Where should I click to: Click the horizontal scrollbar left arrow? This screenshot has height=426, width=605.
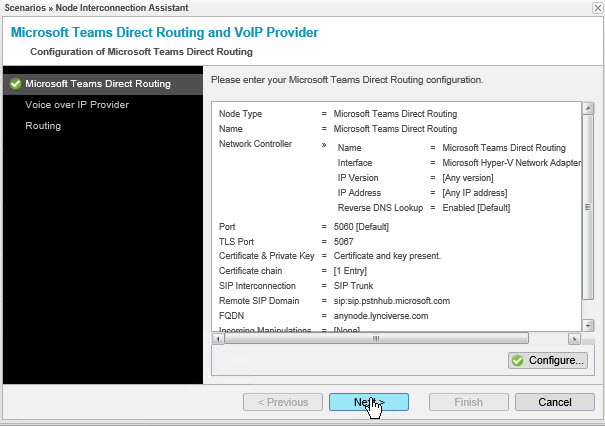[218, 338]
